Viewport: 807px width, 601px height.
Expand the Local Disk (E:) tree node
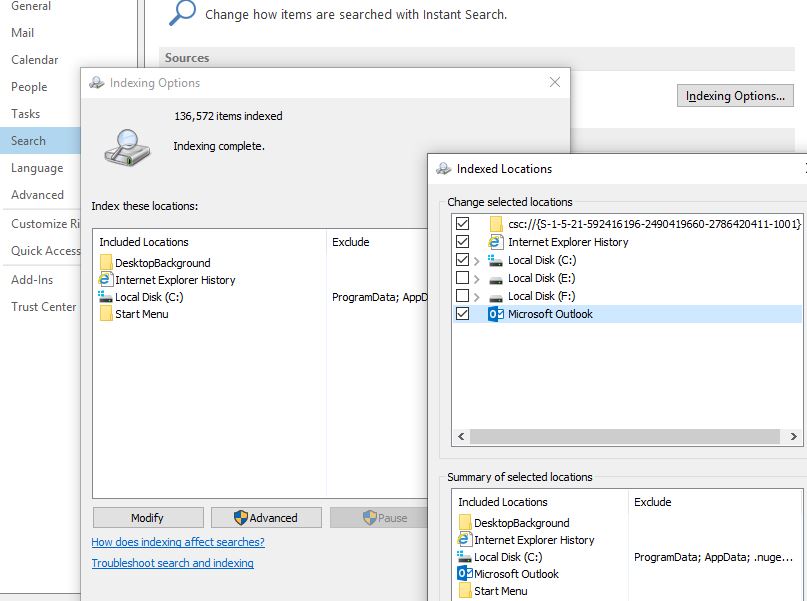point(477,278)
